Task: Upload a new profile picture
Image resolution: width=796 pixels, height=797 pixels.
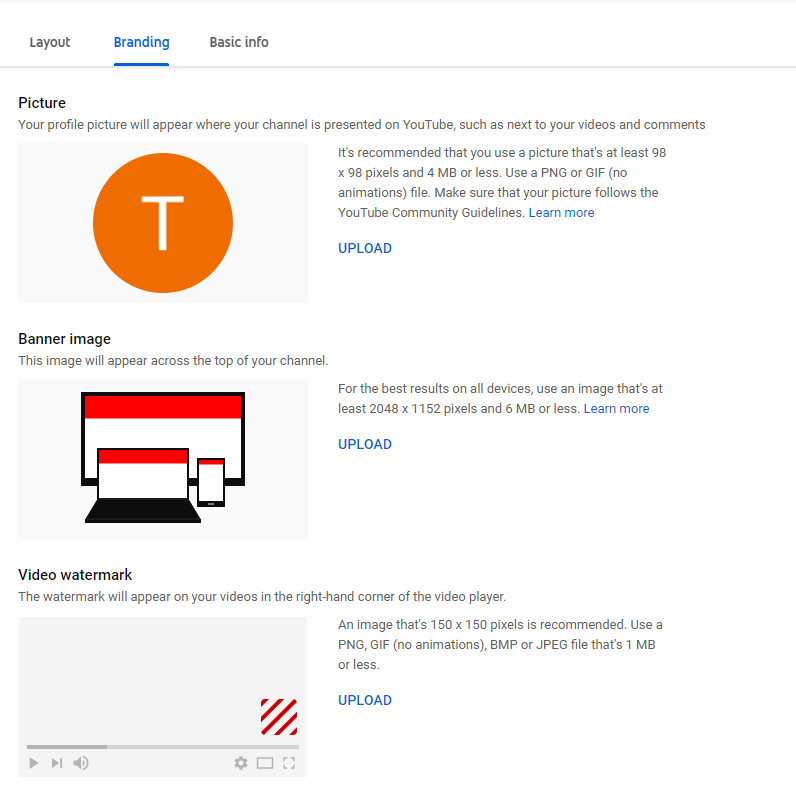Action: click(x=365, y=249)
